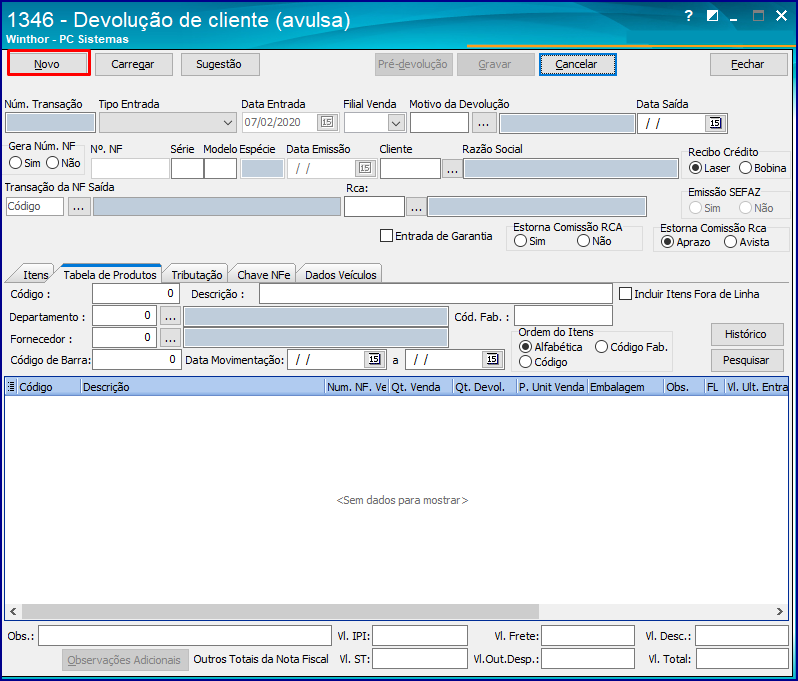Click the Carregar button
The height and width of the screenshot is (681, 798).
tap(133, 64)
